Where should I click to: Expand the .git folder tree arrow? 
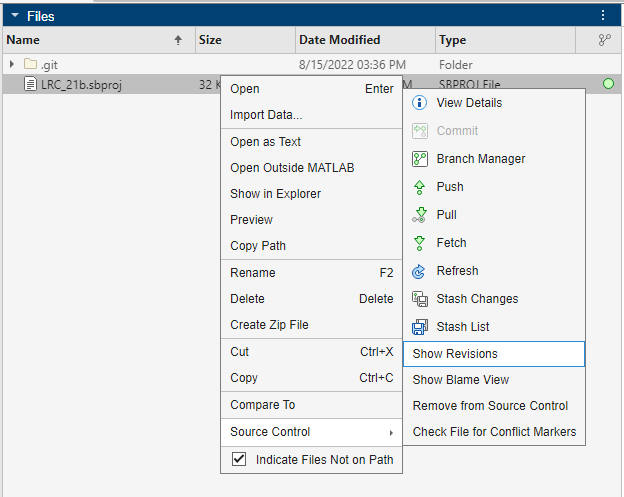(x=12, y=65)
